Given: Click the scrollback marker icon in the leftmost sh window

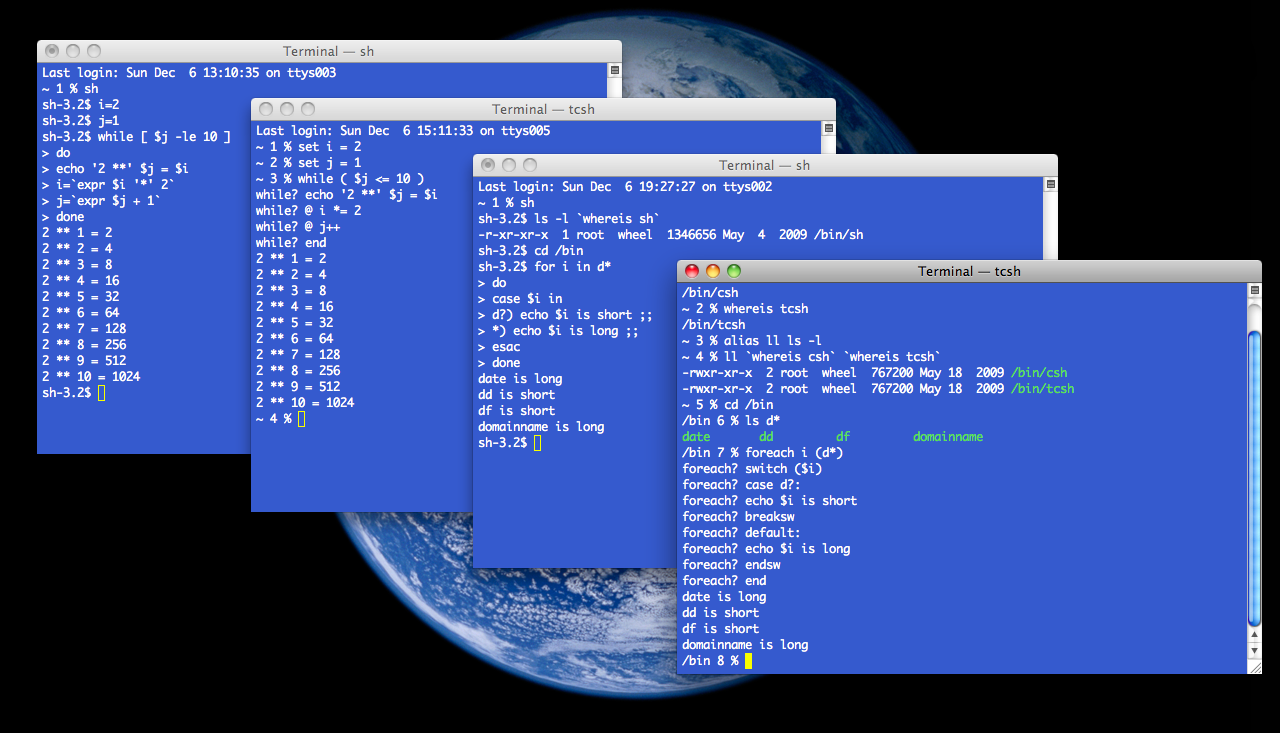Looking at the screenshot, I should point(613,71).
